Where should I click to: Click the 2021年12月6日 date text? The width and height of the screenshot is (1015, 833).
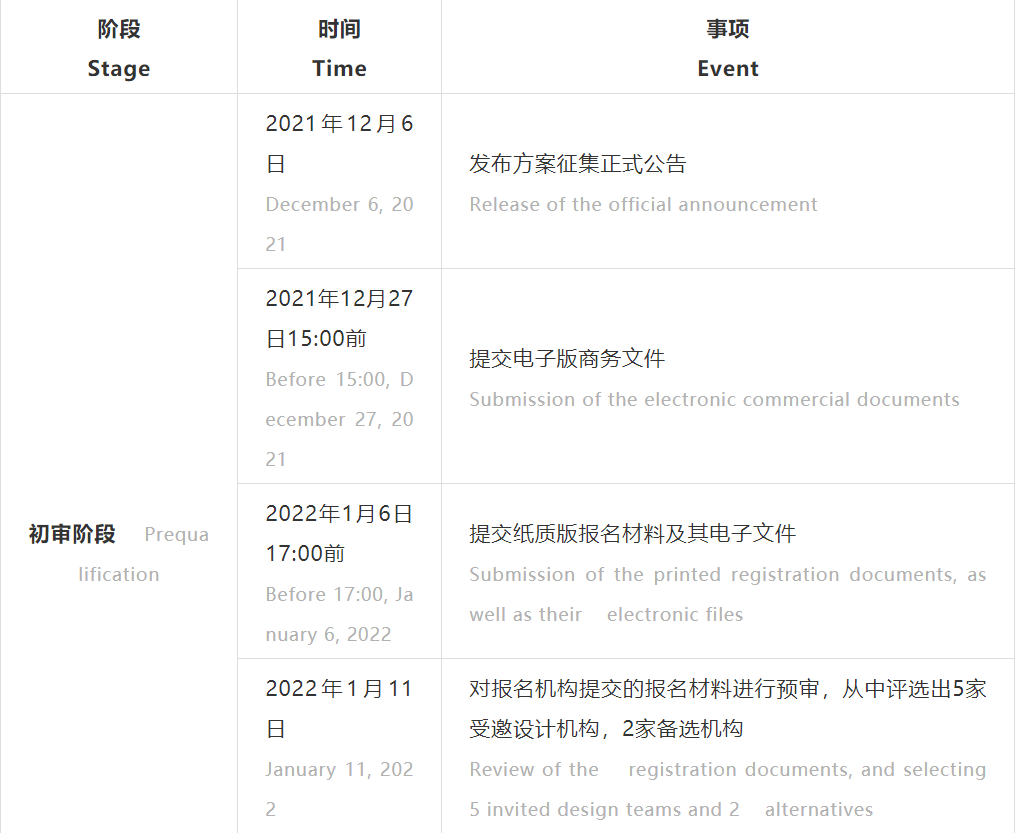339,143
